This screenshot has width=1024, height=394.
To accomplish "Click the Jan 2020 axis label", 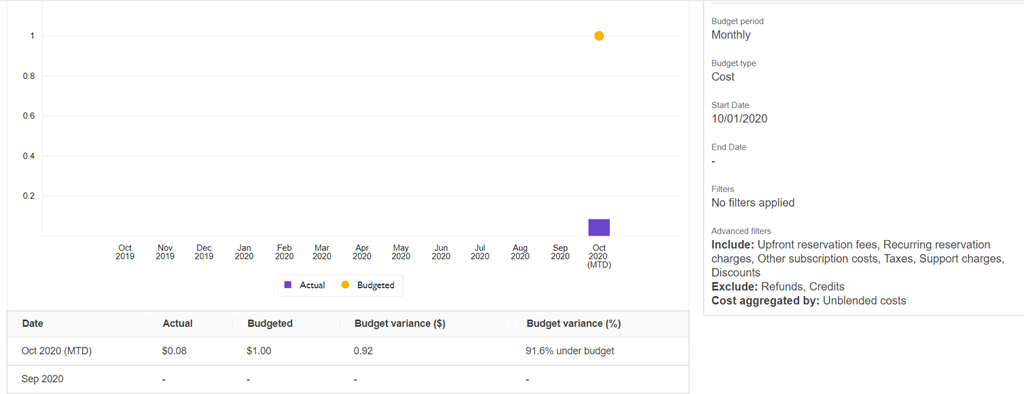I will tap(244, 252).
